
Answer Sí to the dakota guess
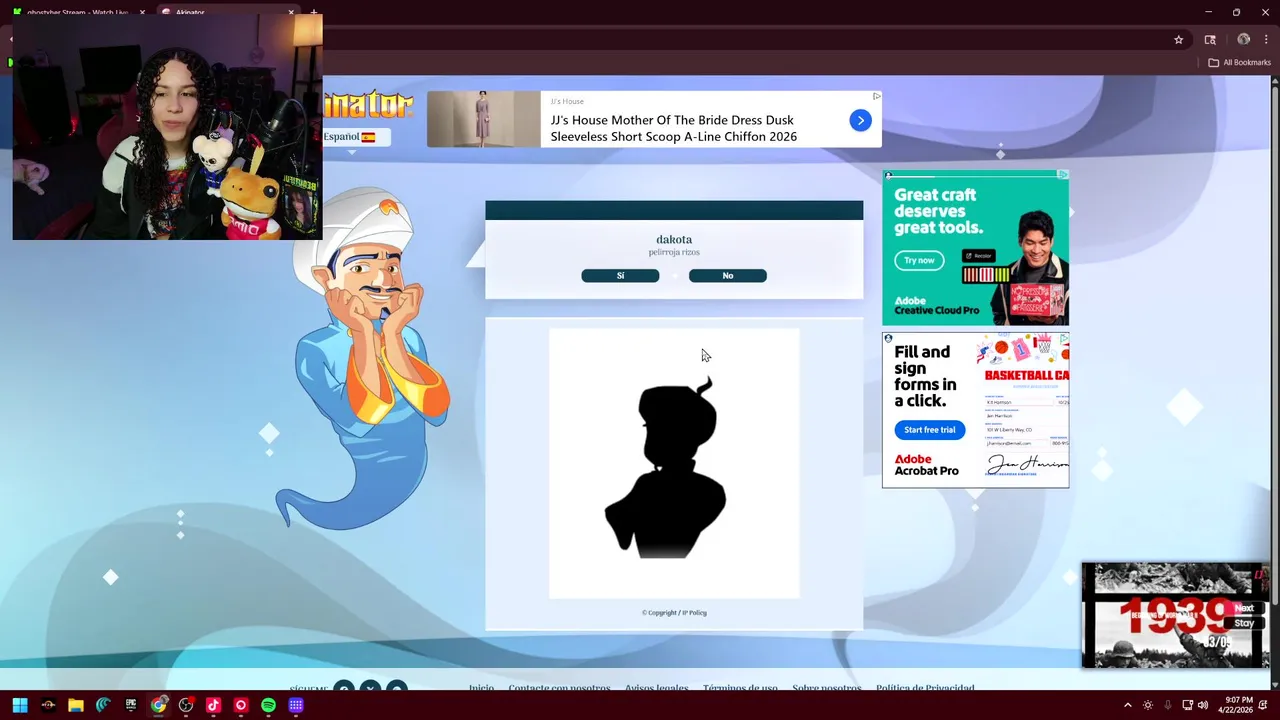pos(620,276)
